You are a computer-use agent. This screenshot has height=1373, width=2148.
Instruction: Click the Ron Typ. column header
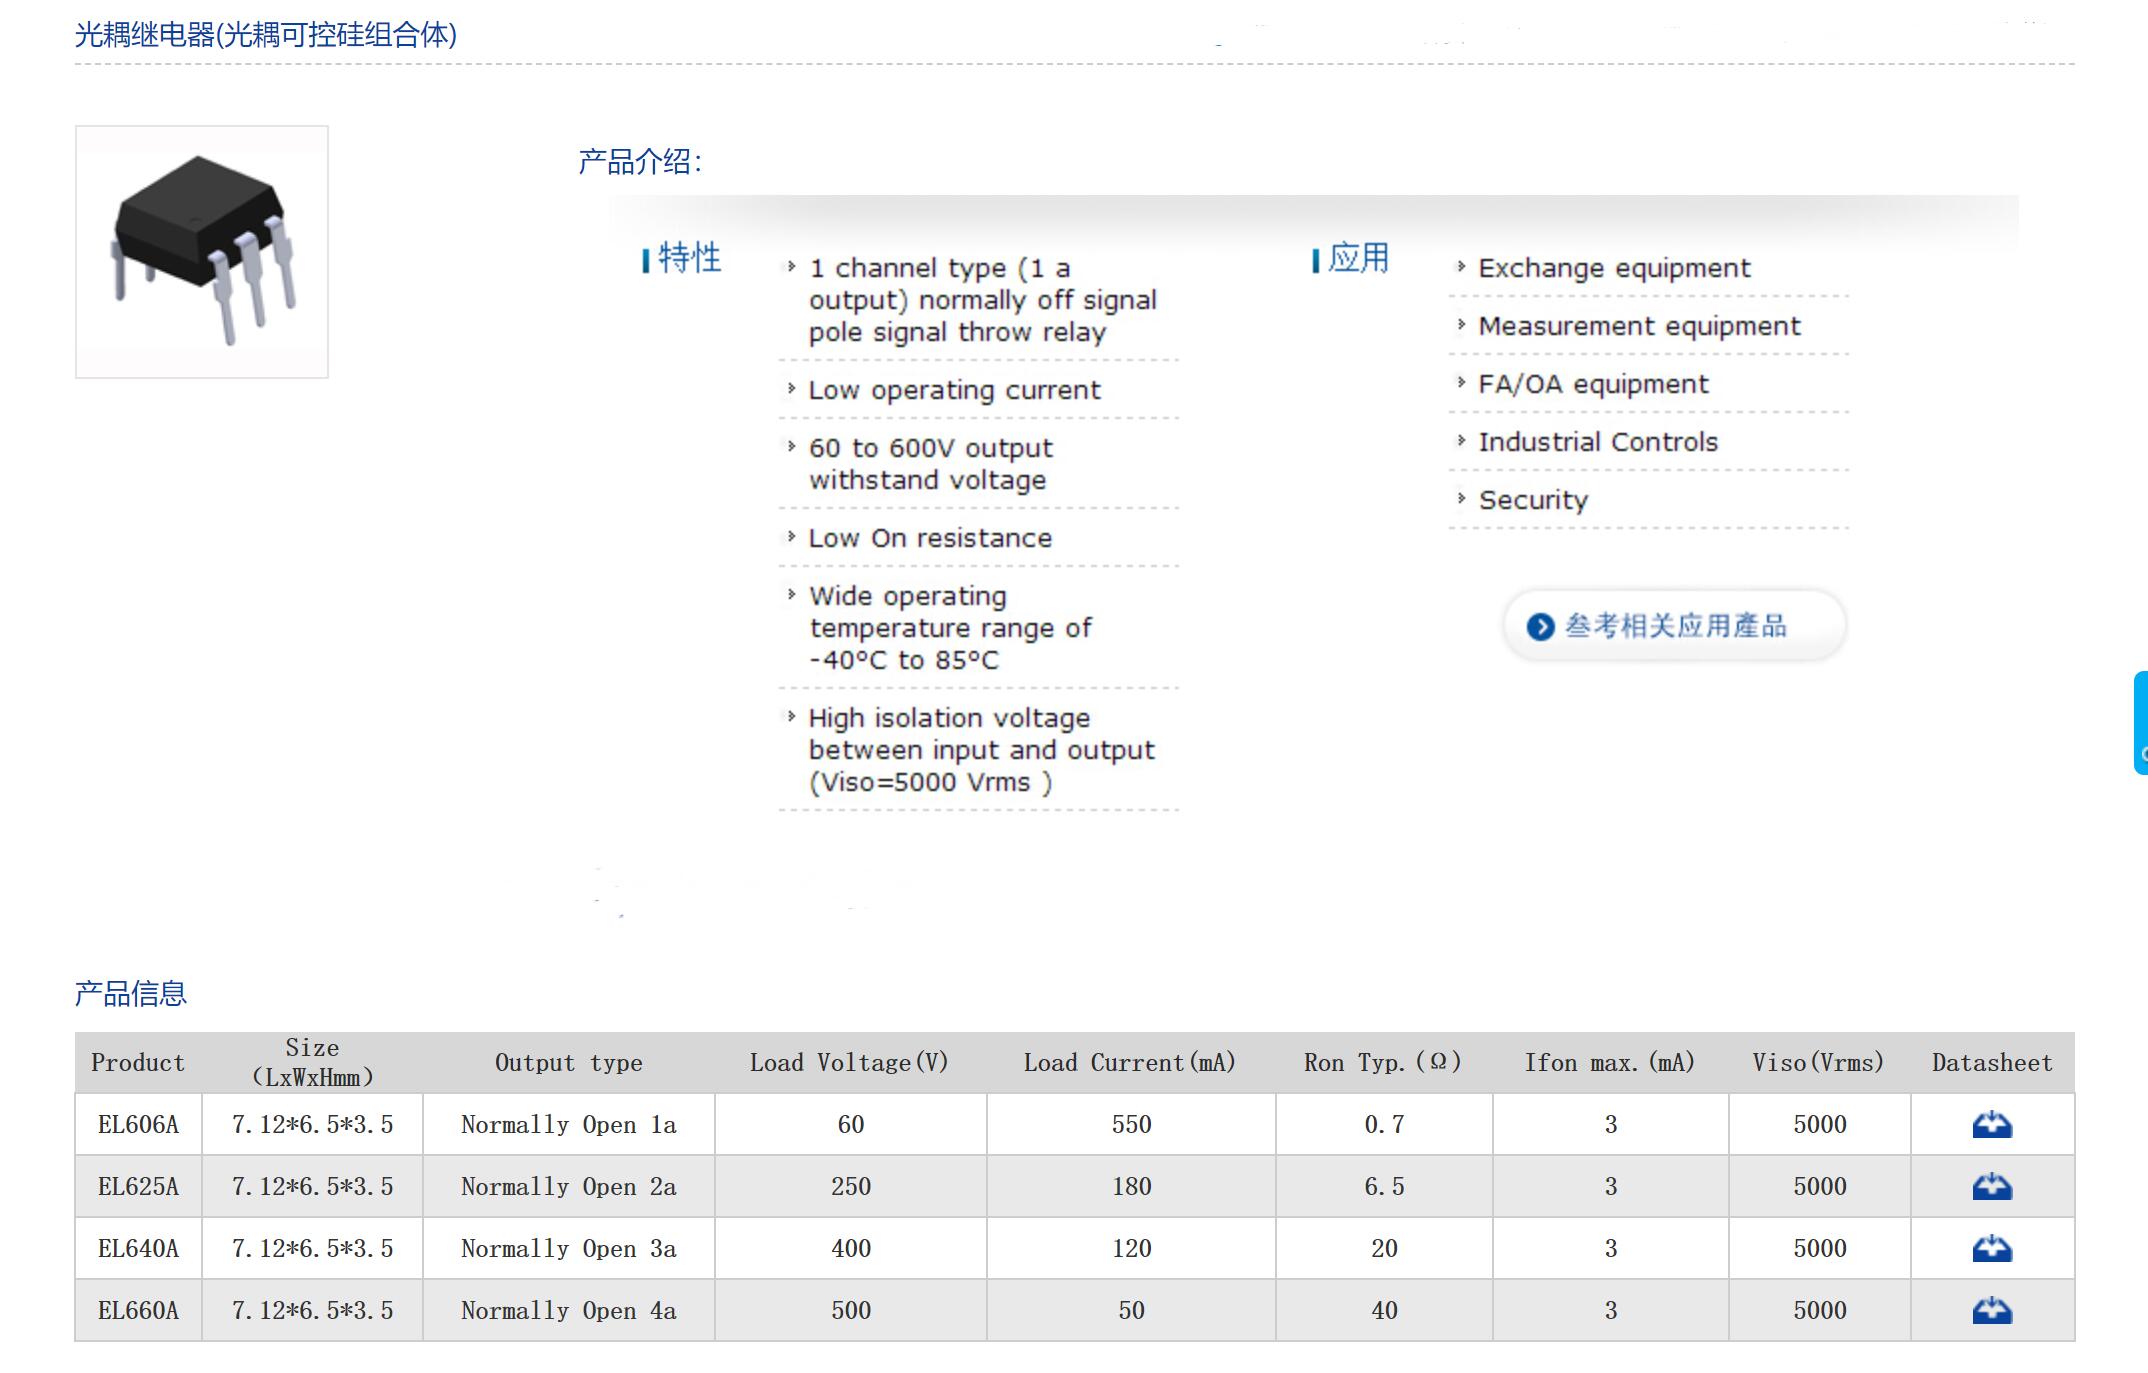(x=1383, y=1063)
